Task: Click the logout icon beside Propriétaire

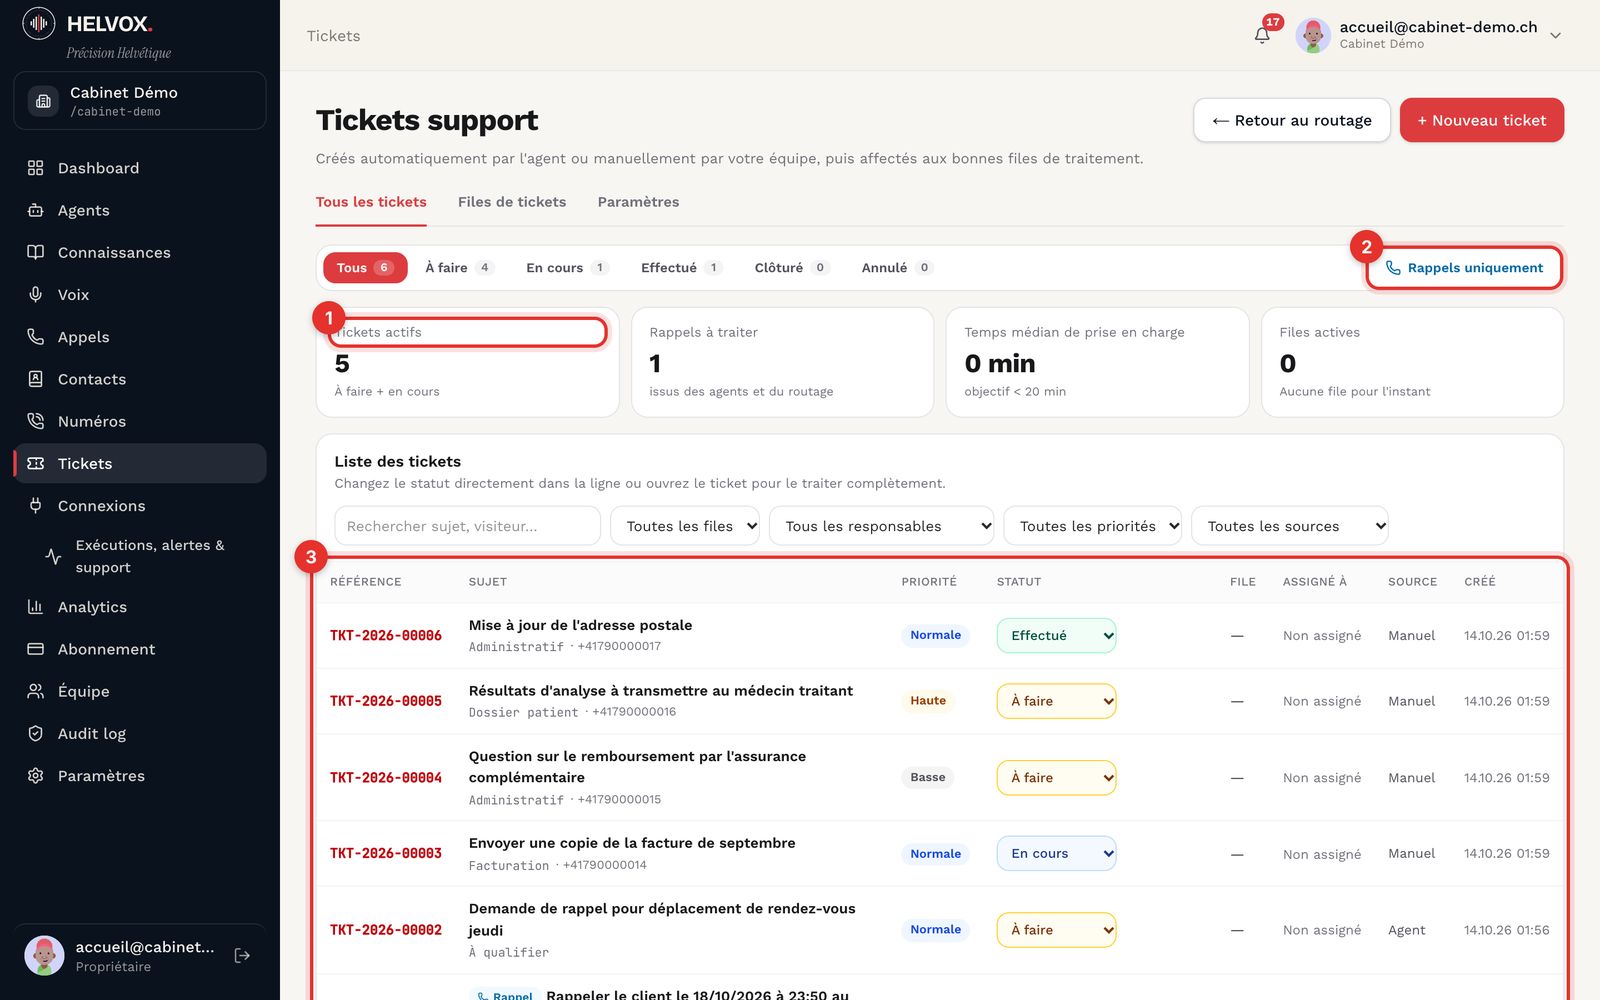Action: pos(242,956)
